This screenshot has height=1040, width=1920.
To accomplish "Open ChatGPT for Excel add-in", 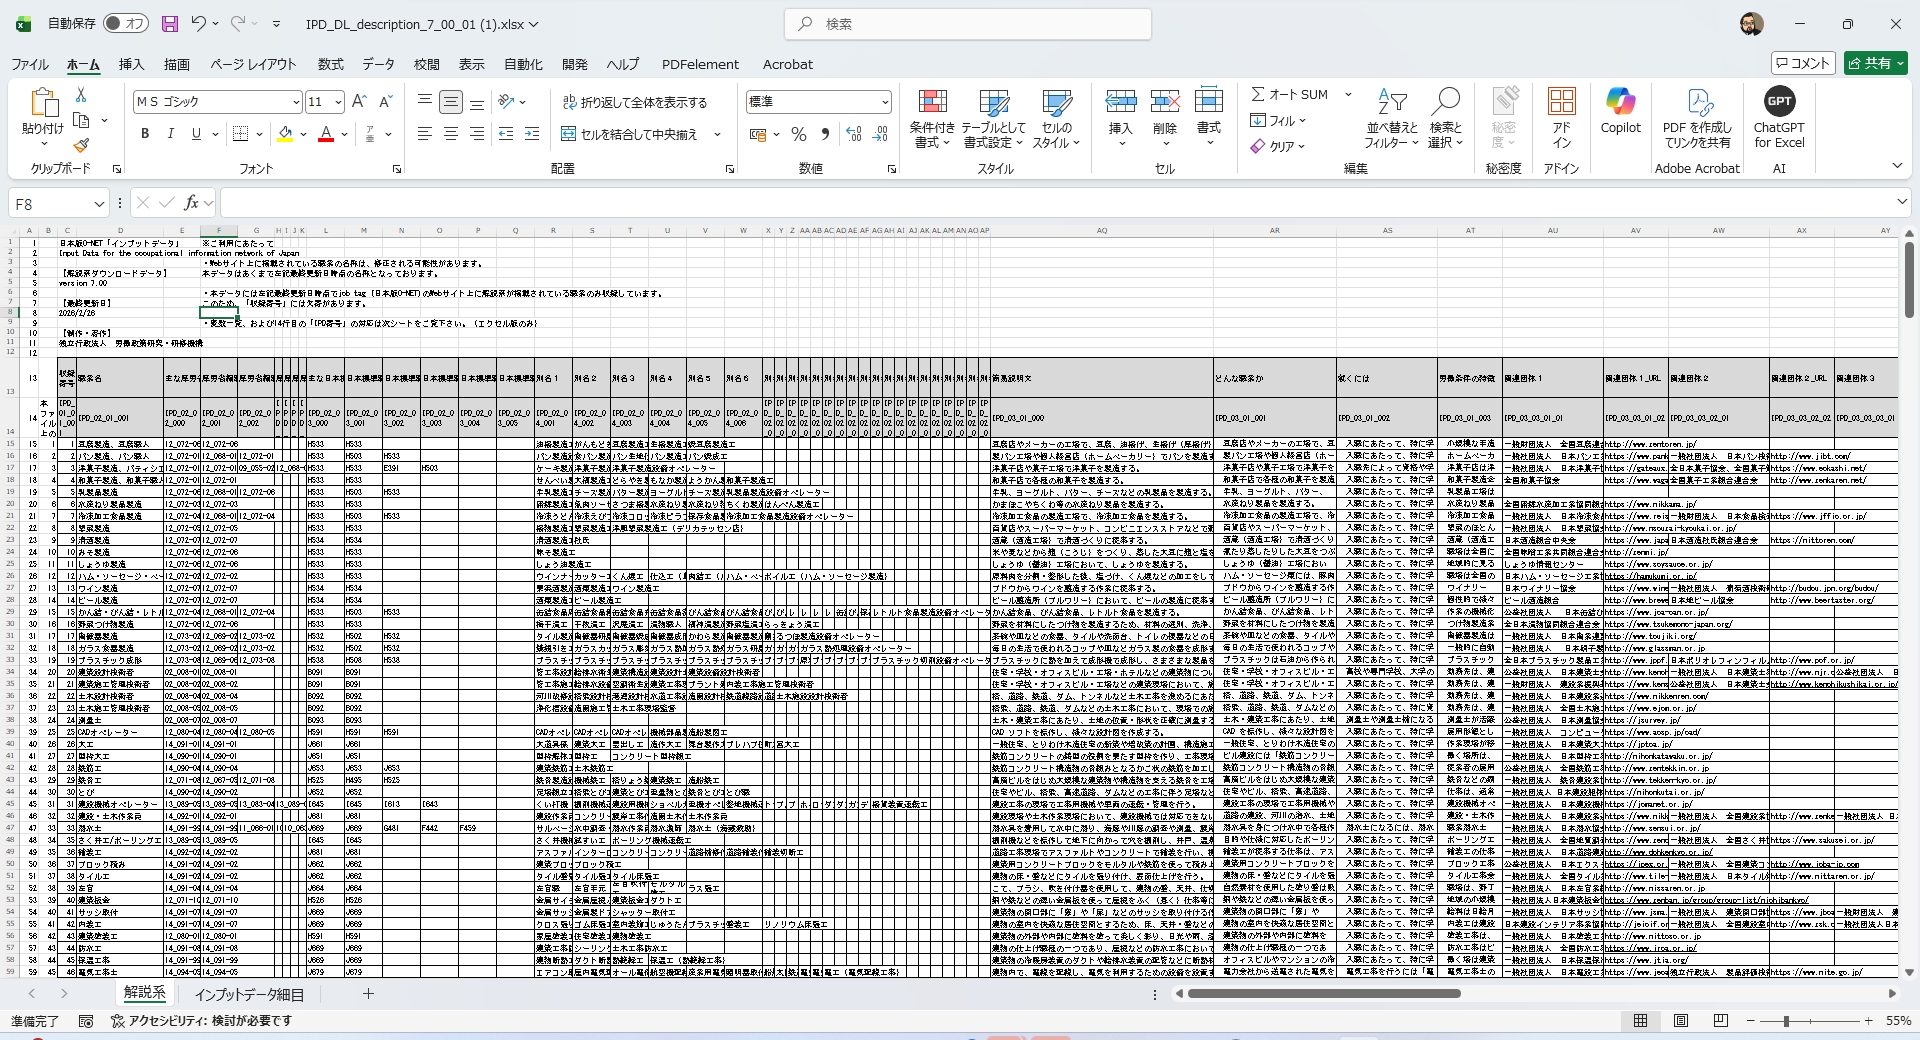I will pyautogui.click(x=1778, y=102).
